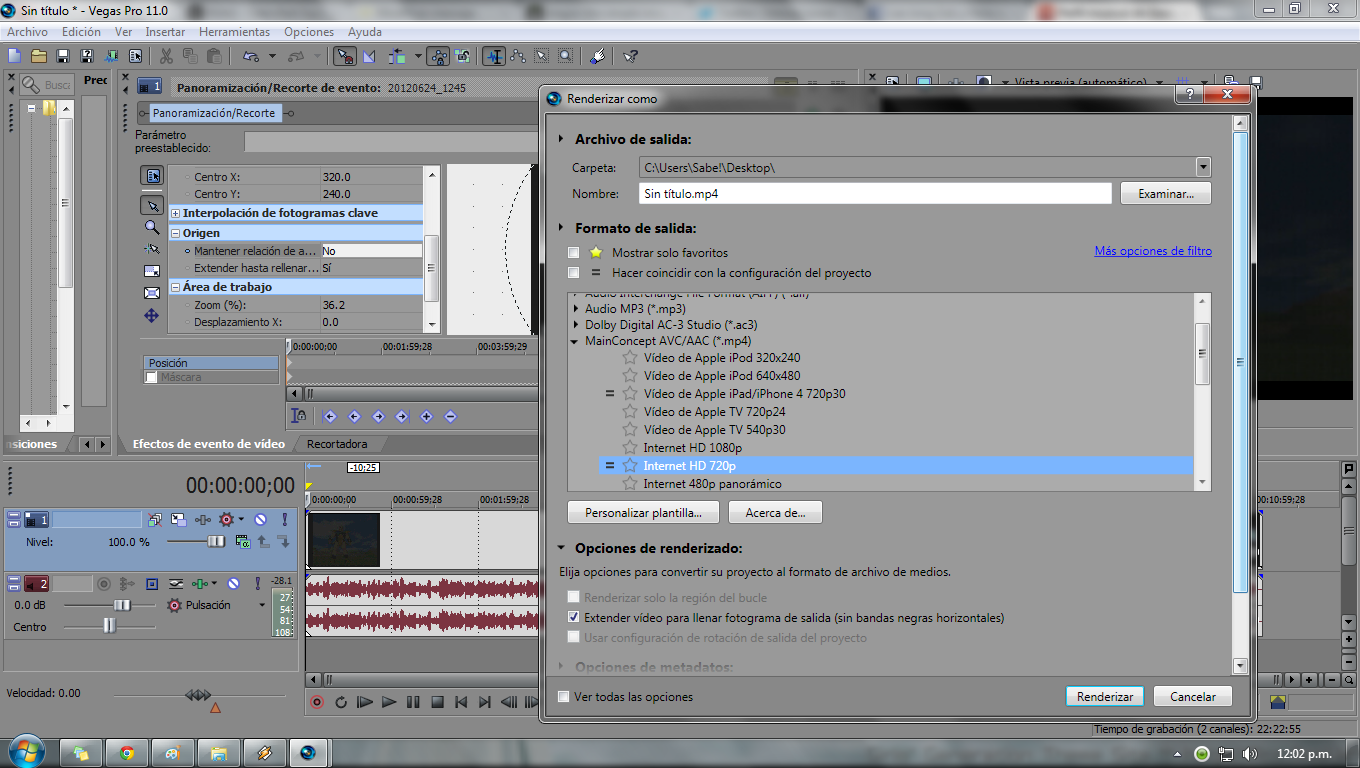This screenshot has height=768, width=1360.
Task: Click the Cut scissors toolbar icon
Action: coord(166,56)
